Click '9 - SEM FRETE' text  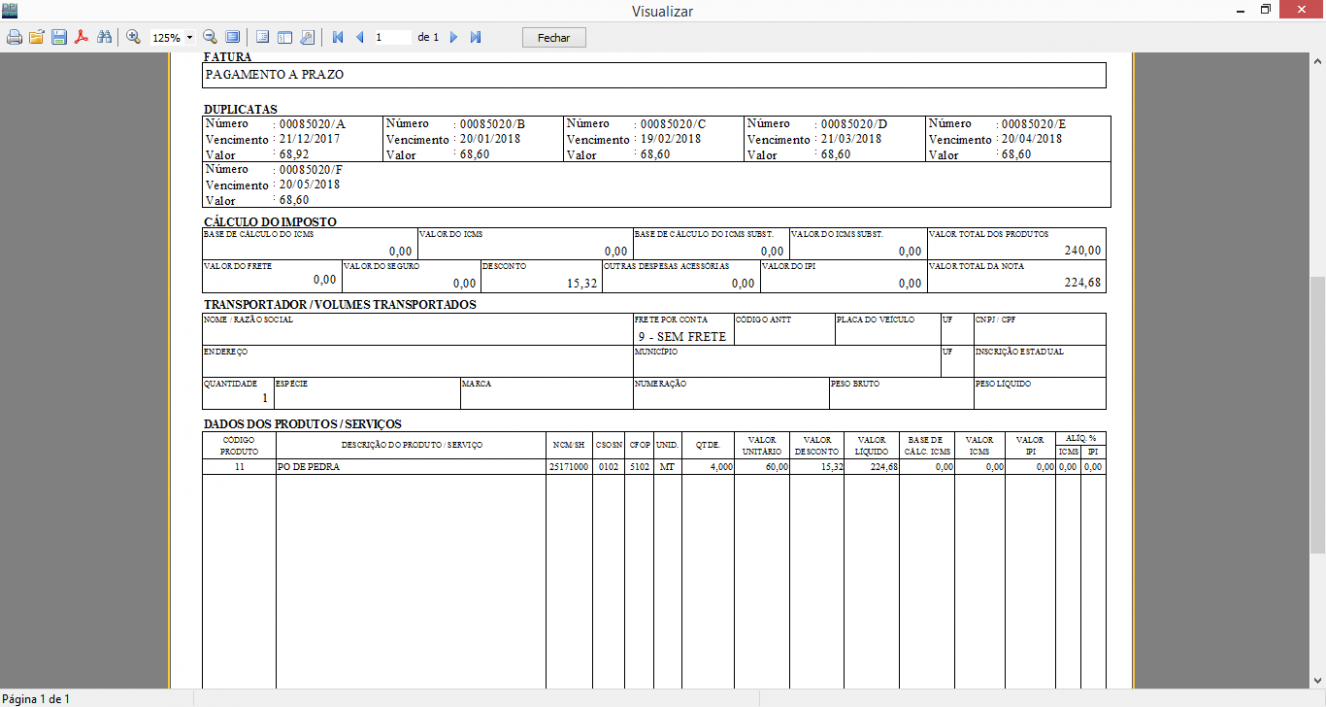682,337
